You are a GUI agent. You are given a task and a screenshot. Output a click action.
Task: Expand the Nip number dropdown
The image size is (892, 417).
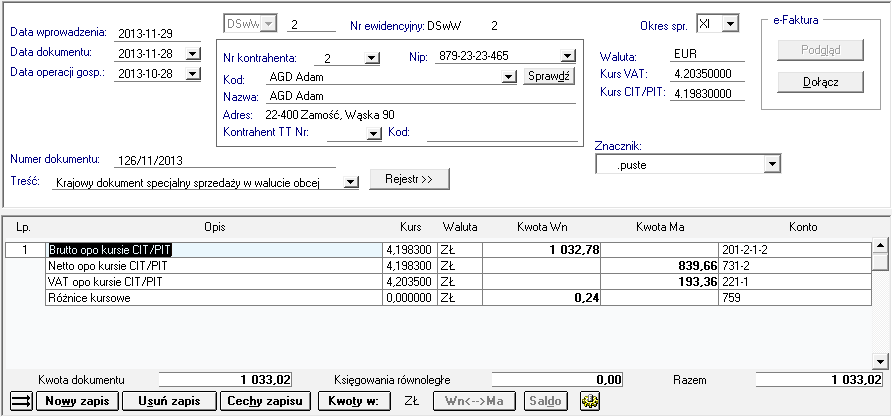click(568, 57)
